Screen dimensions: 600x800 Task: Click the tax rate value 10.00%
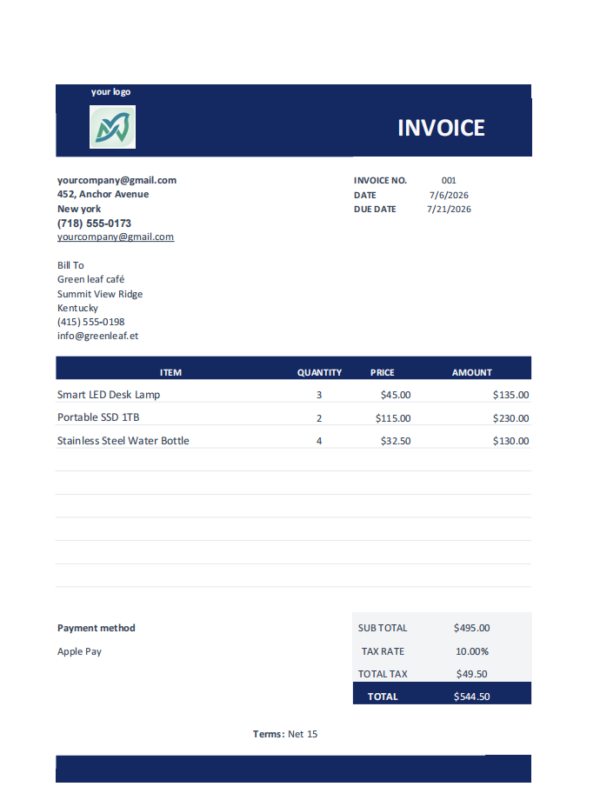pyautogui.click(x=472, y=652)
